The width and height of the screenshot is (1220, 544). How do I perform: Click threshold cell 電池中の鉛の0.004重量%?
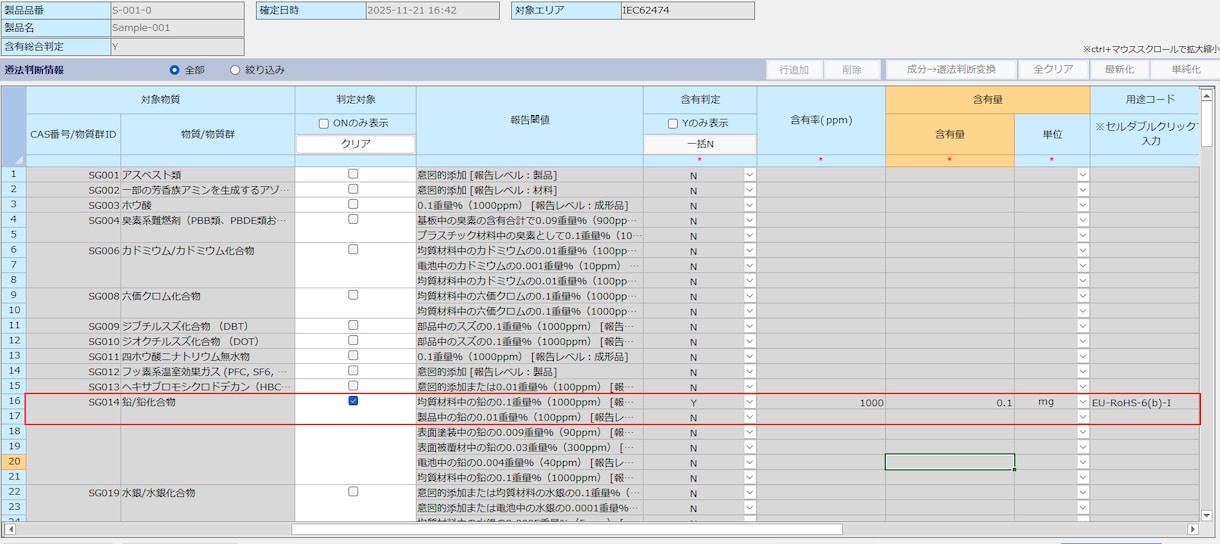(529, 462)
